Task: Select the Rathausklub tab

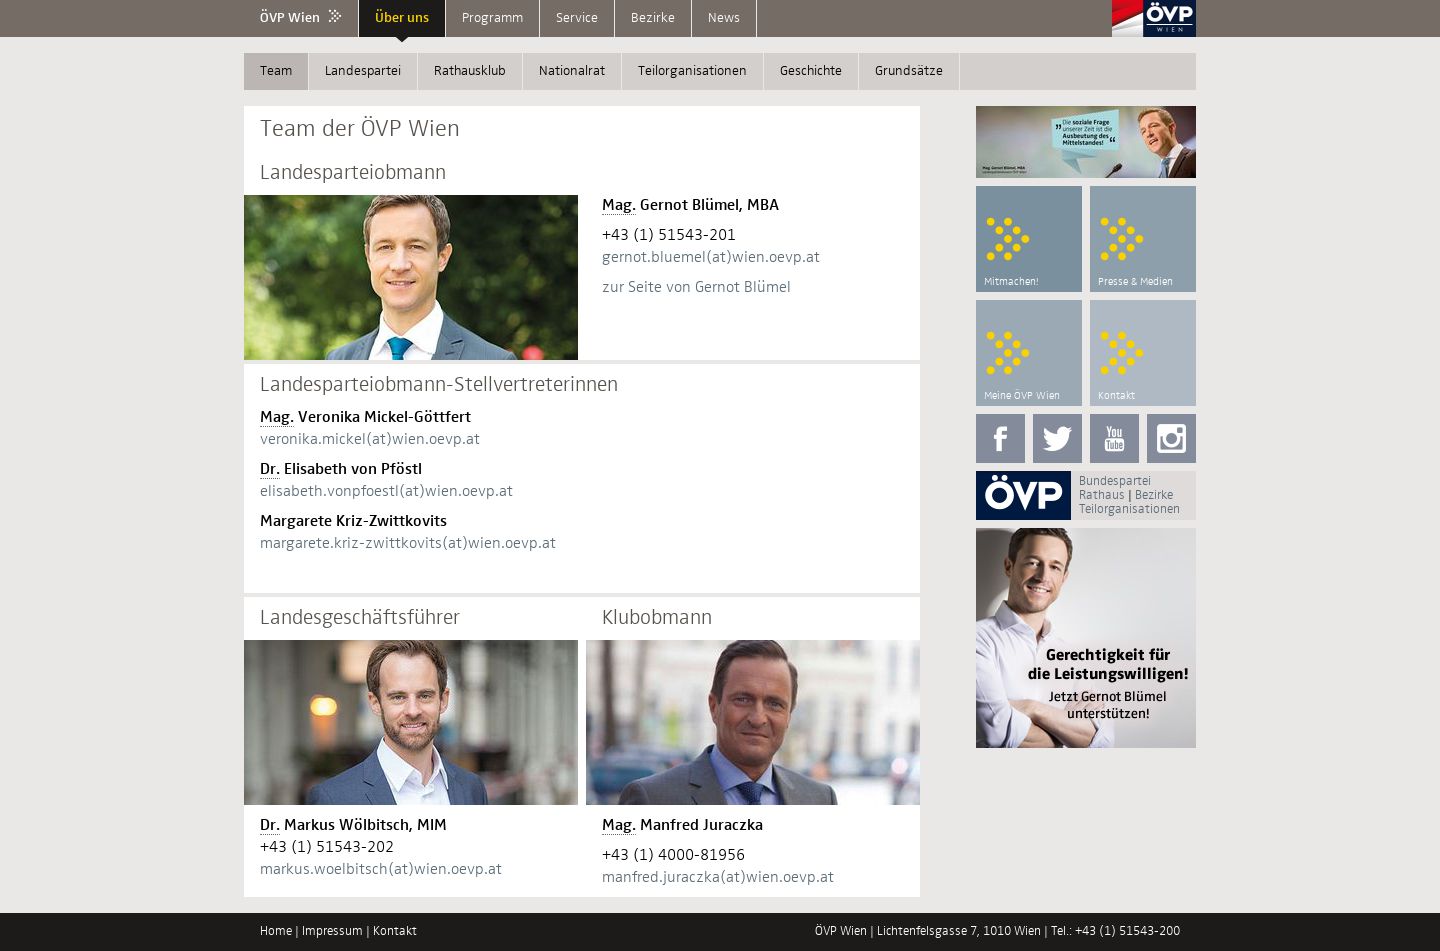Action: tap(470, 71)
